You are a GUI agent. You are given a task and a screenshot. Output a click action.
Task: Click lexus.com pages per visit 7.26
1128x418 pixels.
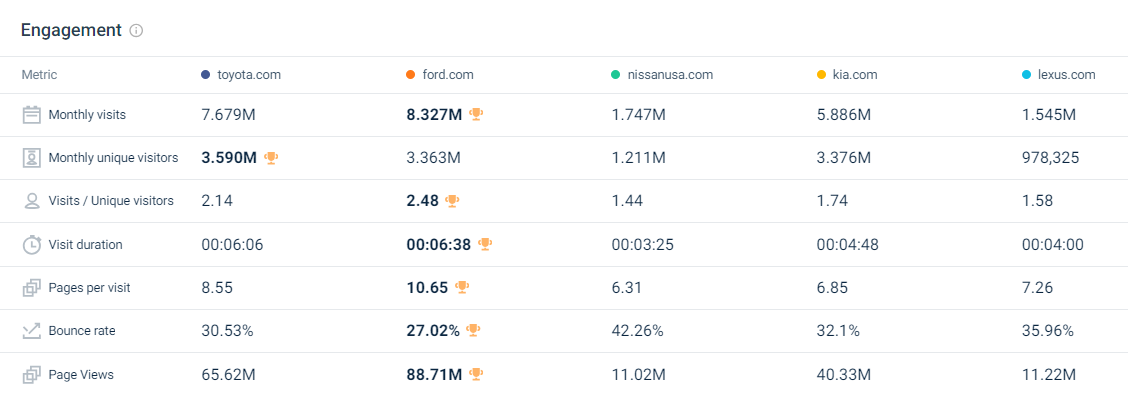1037,288
